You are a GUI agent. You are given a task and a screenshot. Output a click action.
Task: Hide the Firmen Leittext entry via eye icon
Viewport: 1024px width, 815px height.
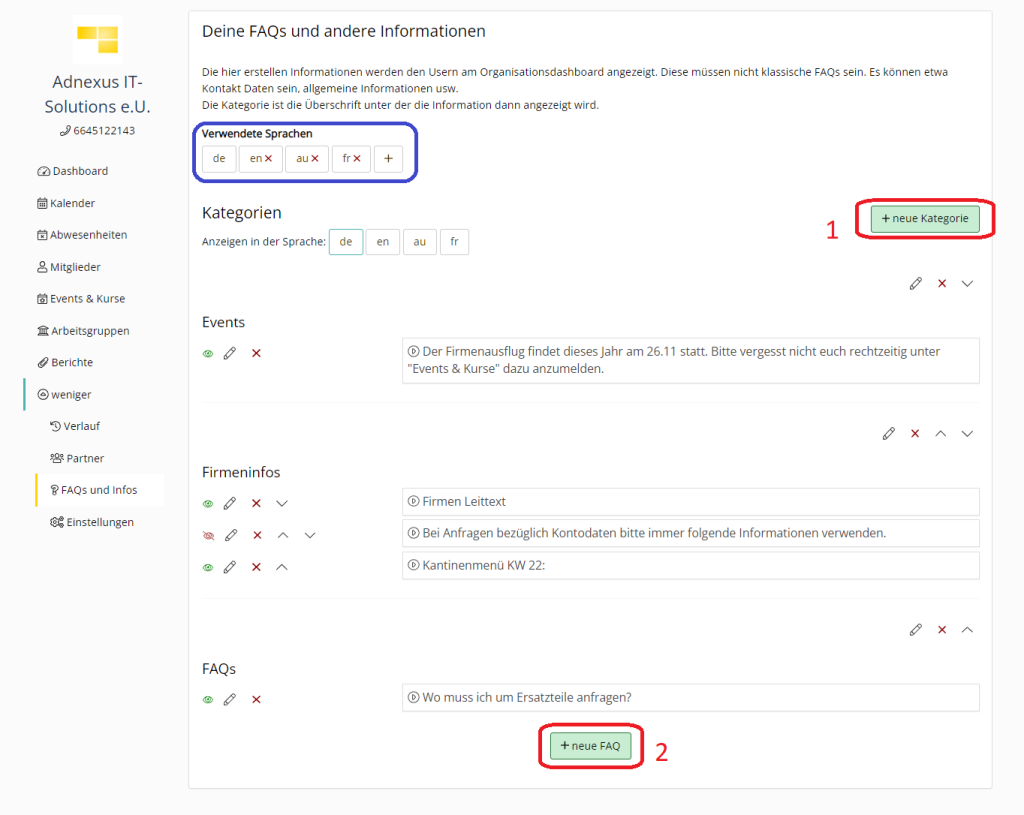pos(208,503)
